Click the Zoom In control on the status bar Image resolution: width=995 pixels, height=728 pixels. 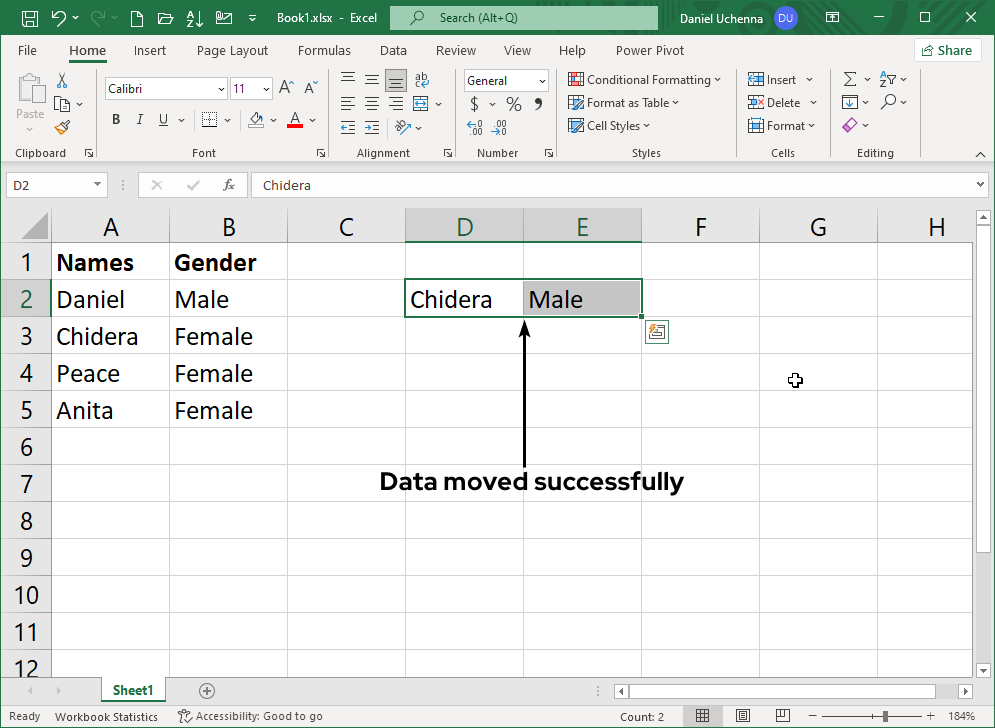click(930, 716)
